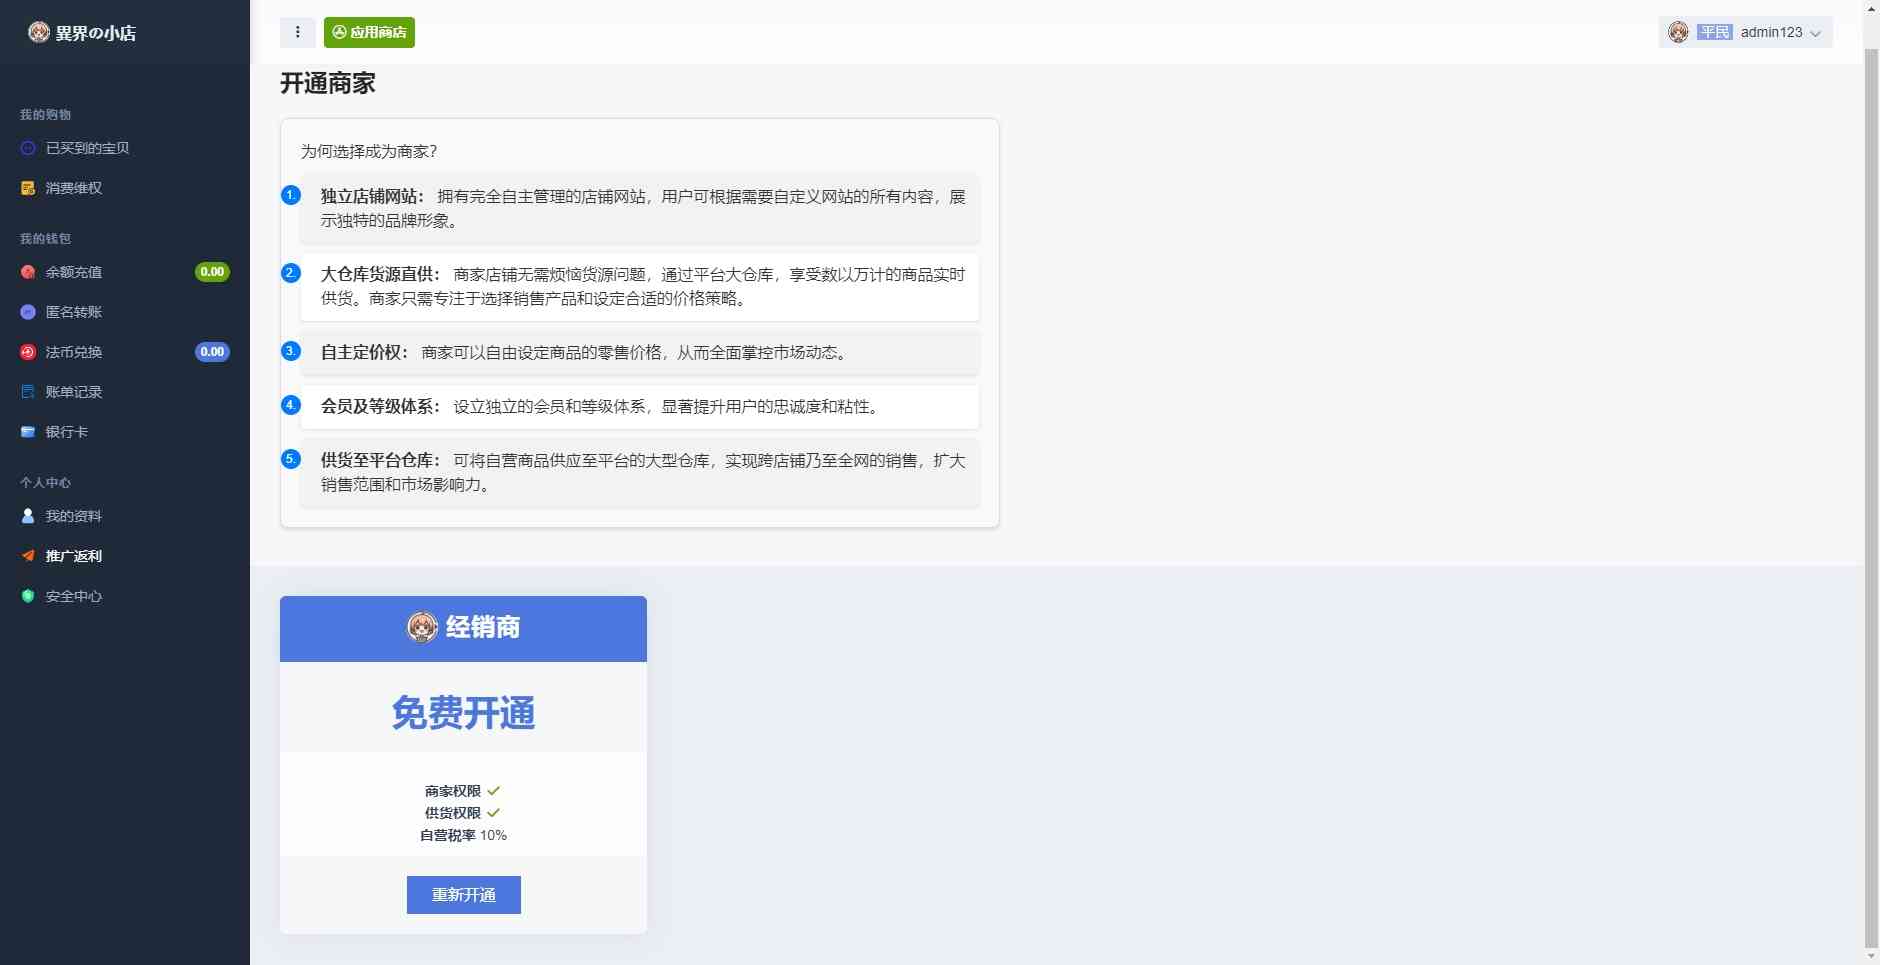The height and width of the screenshot is (965, 1880).
Task: Open the kebab menu next to 应用商店
Action: point(297,32)
